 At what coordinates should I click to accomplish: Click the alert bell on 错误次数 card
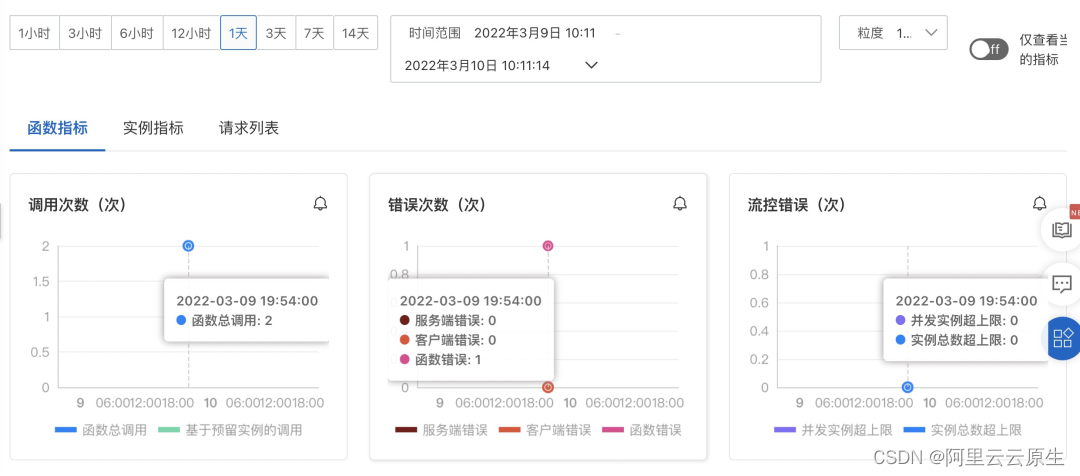pos(680,204)
